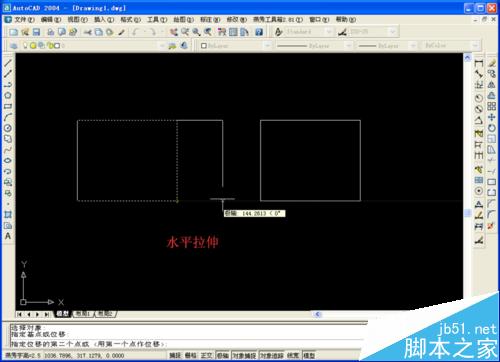
Task: Click the Array tool in Modify toolbar
Action: (x=491, y=106)
